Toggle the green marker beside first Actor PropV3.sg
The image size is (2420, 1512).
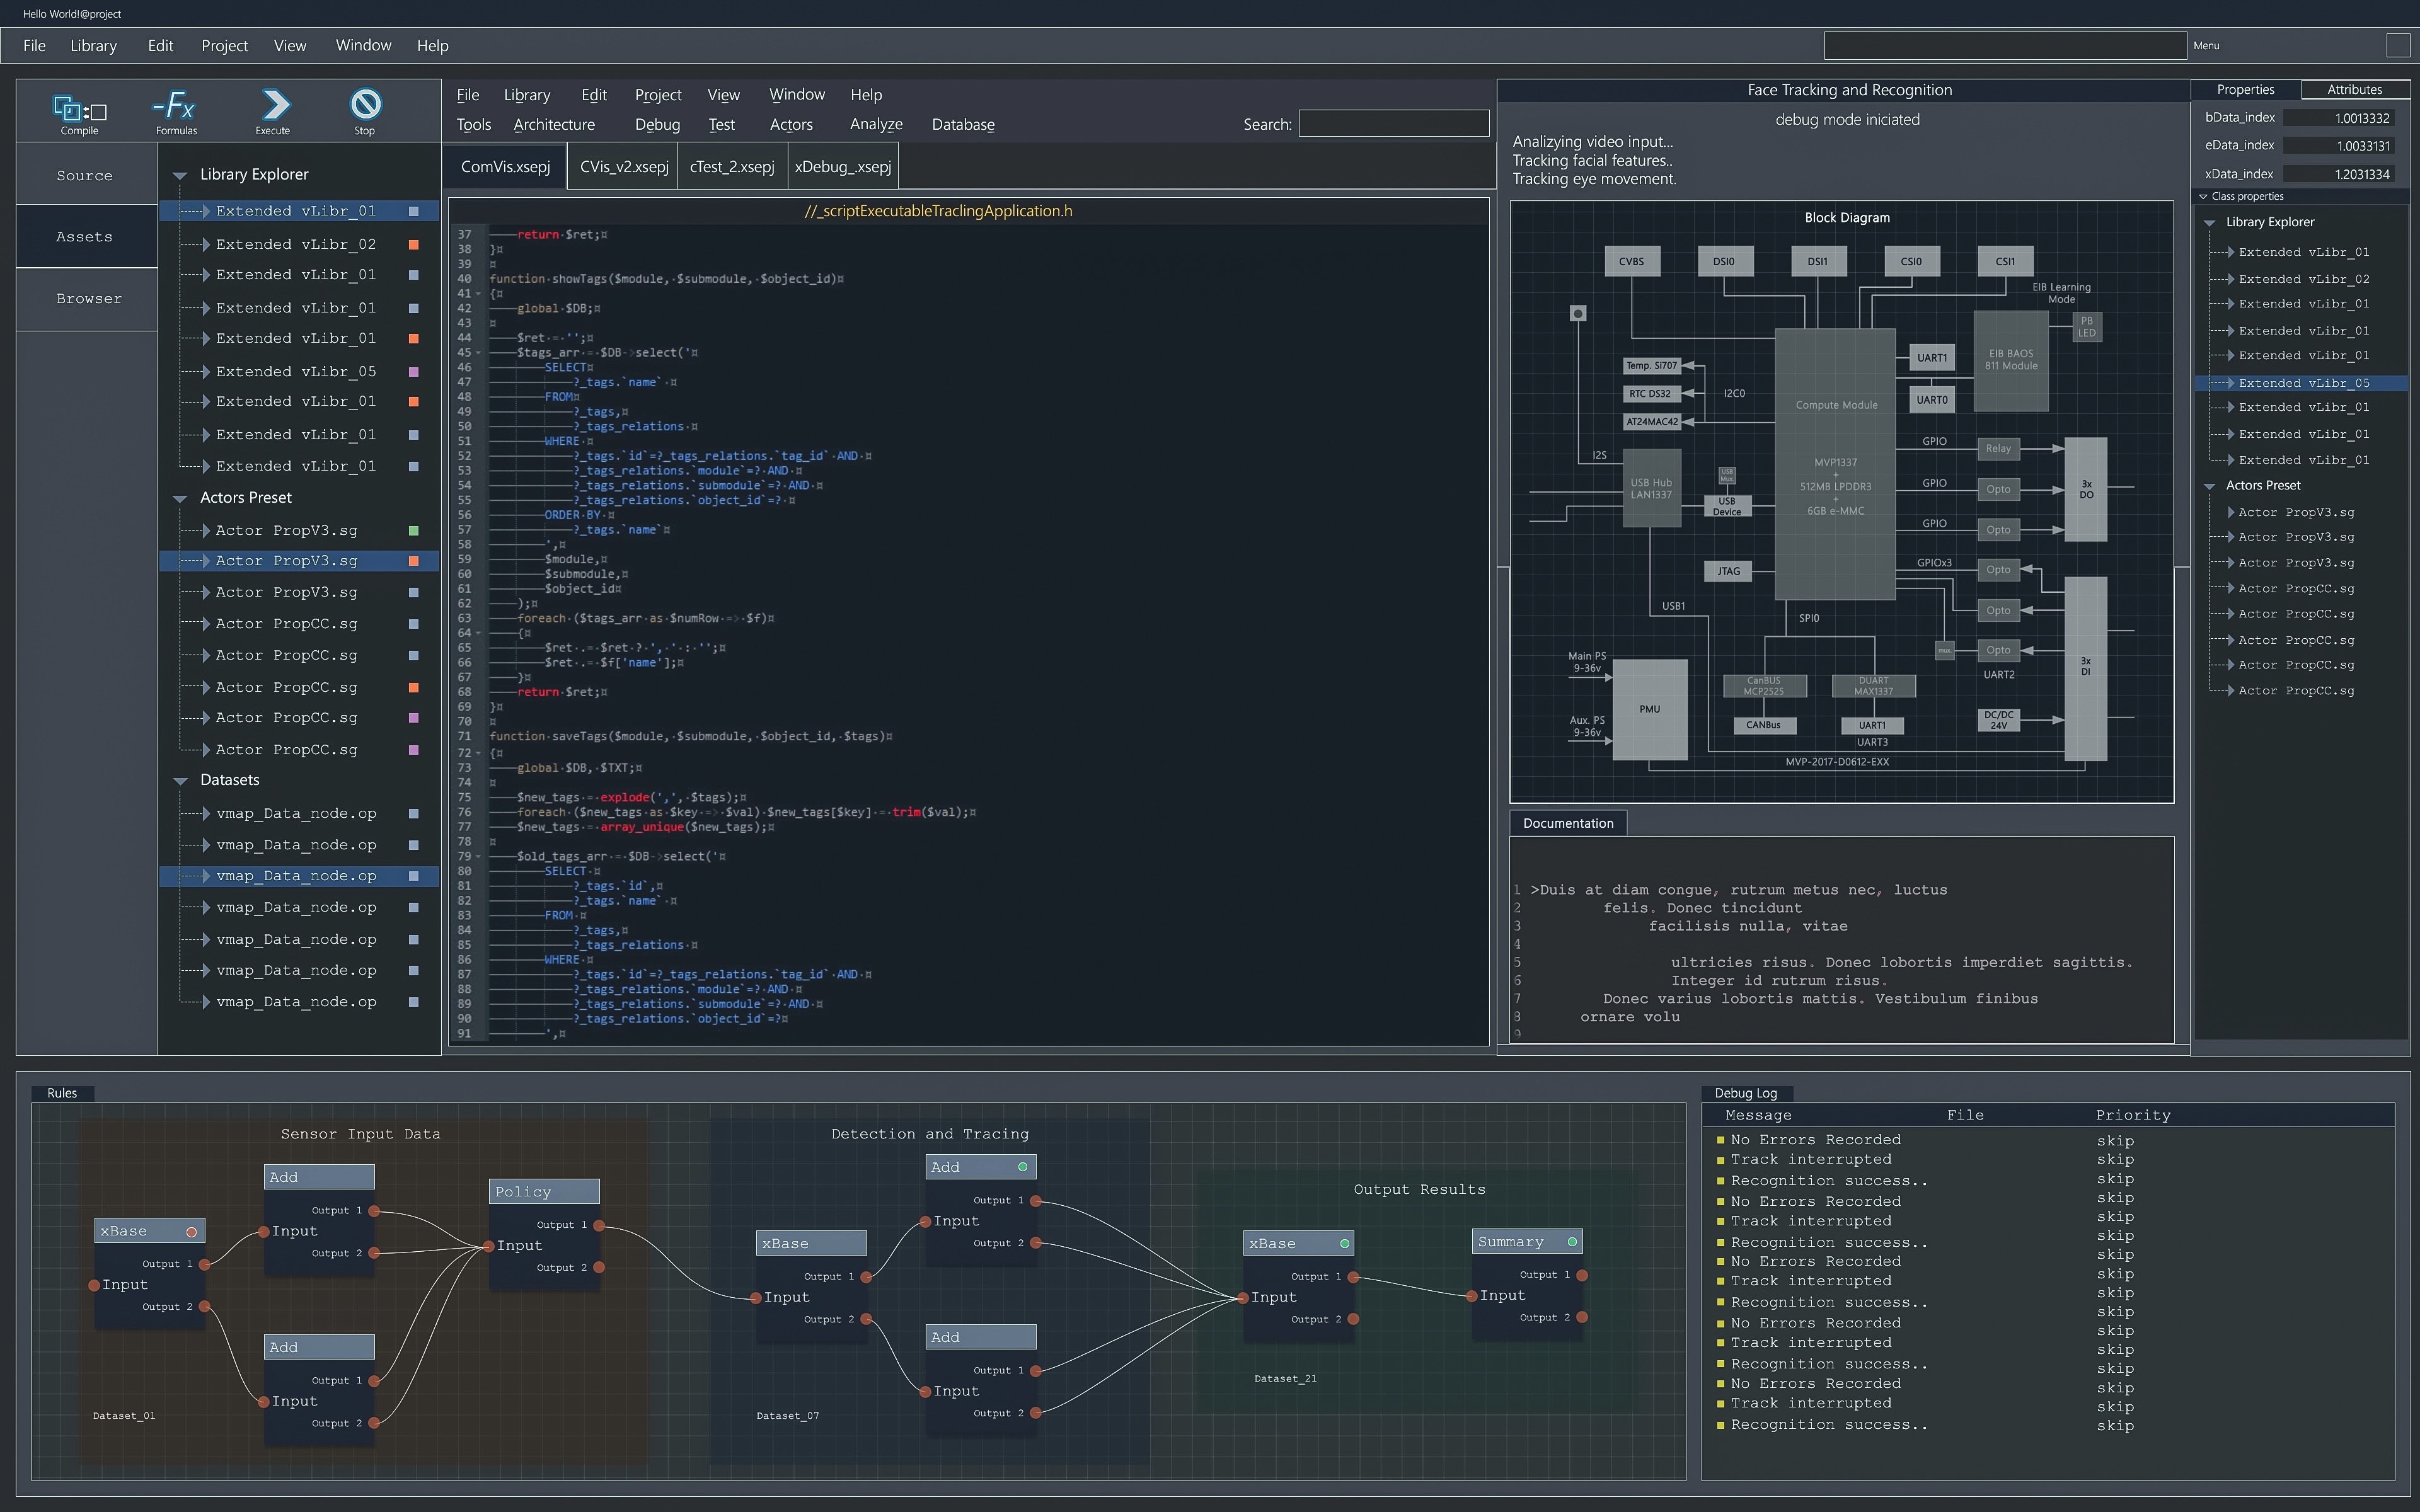(x=414, y=531)
